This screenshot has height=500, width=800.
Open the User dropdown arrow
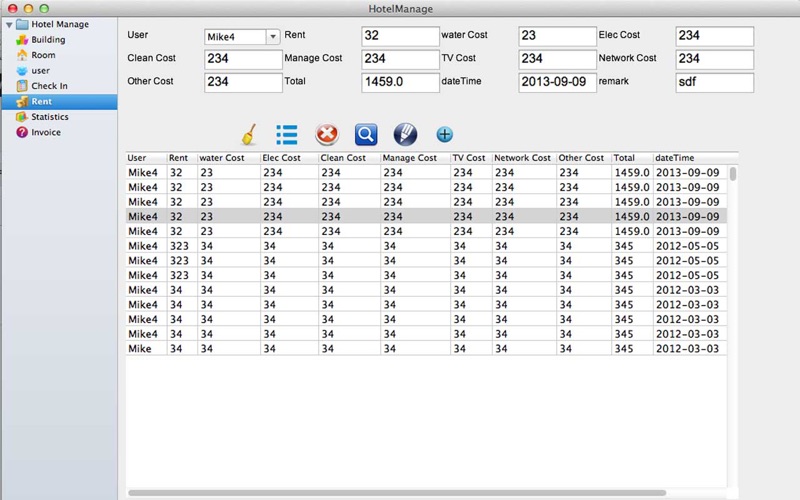[x=272, y=37]
